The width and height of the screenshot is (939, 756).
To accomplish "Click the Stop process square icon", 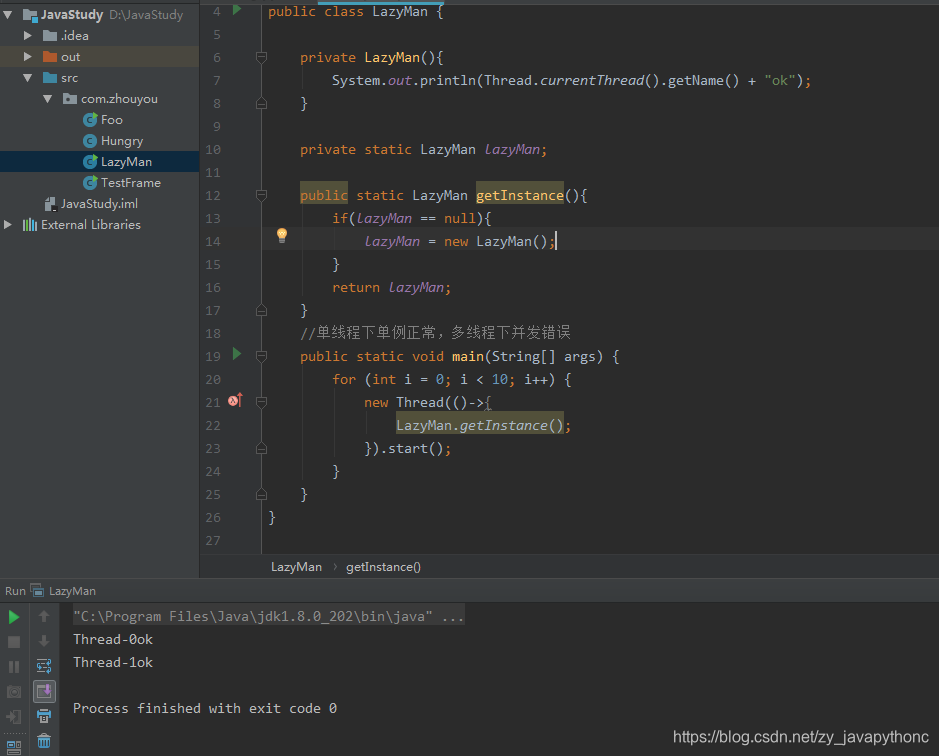I will coord(14,642).
